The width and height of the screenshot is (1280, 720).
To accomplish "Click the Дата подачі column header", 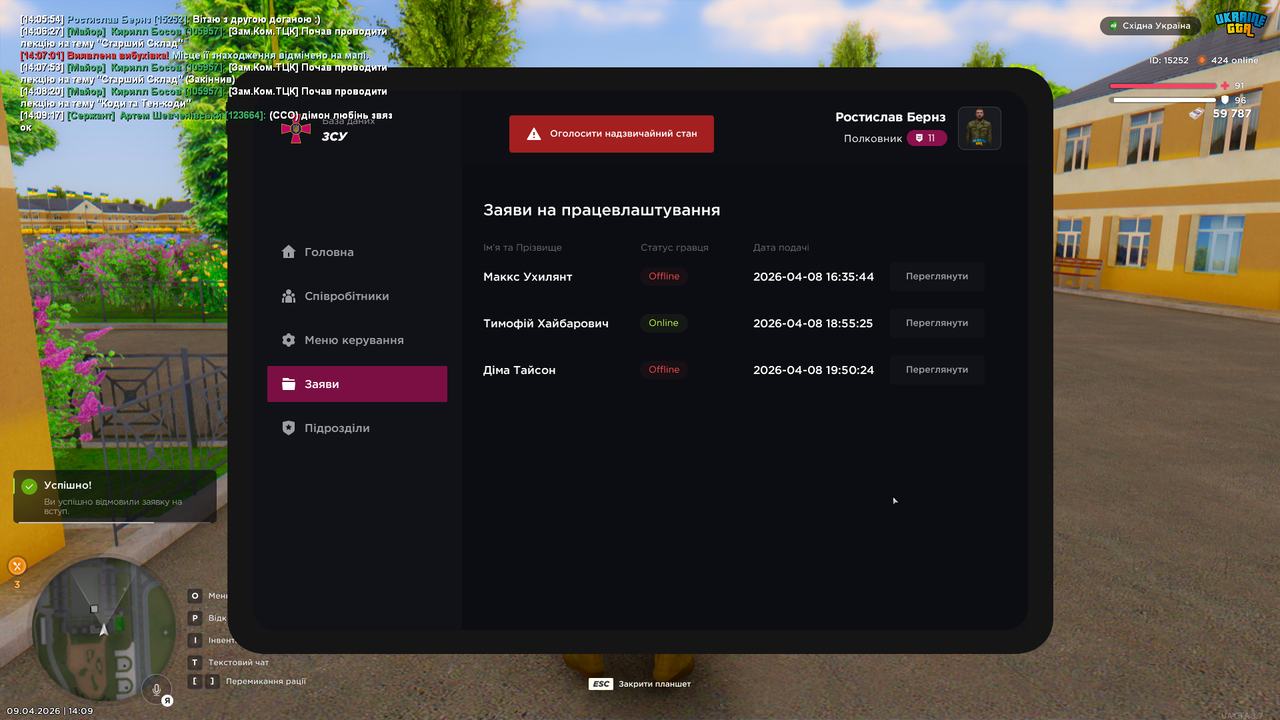I will click(781, 248).
